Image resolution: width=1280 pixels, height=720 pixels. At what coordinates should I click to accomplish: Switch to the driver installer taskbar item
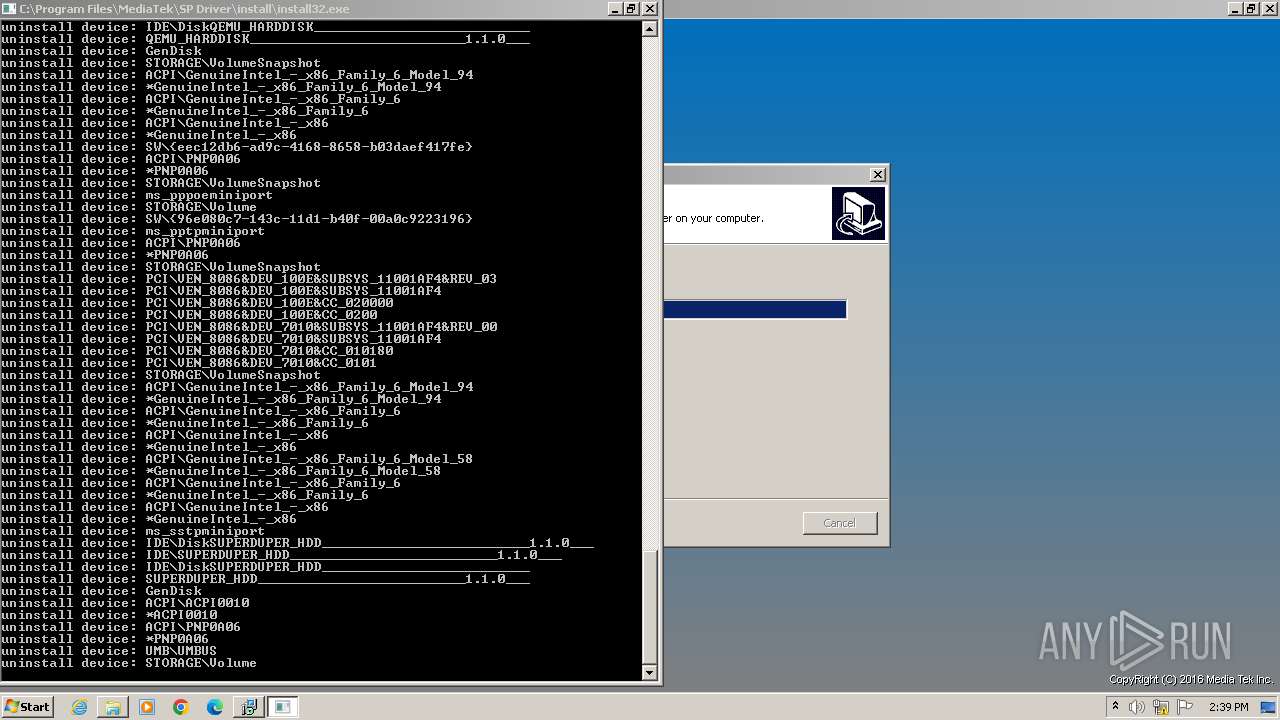point(248,707)
